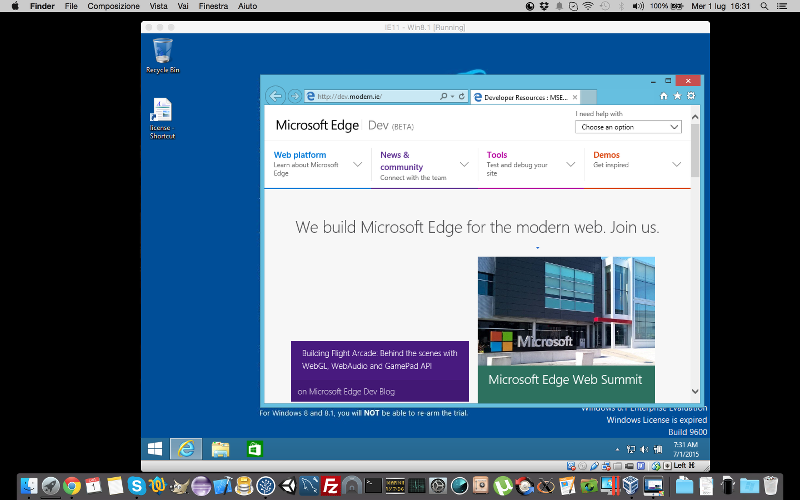
Task: Click the Windows volume tray icon
Action: (644, 449)
